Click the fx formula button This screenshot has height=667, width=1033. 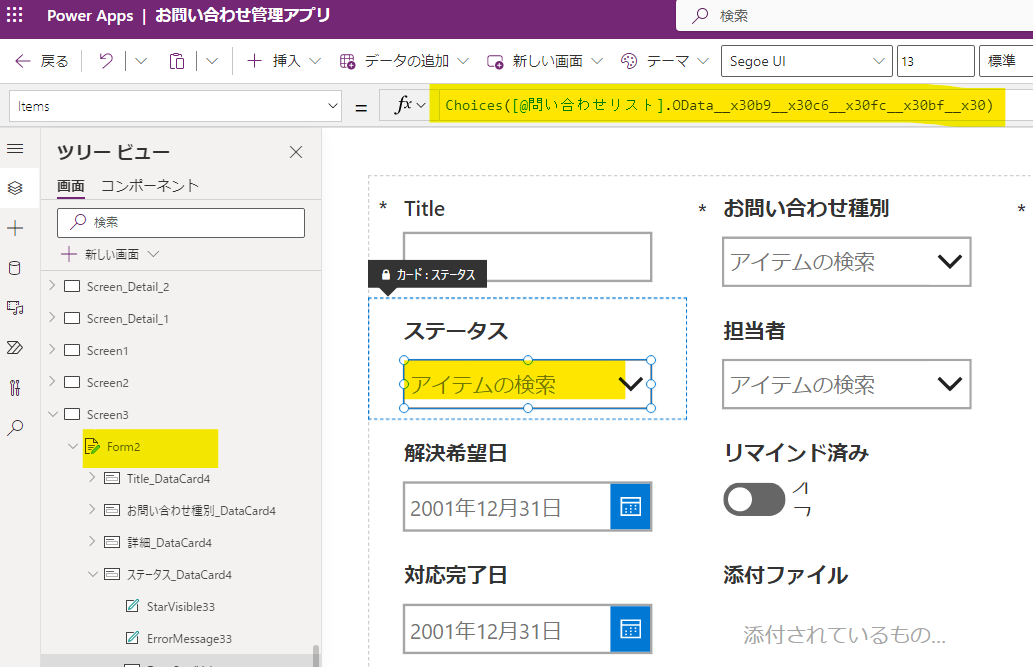[x=409, y=105]
